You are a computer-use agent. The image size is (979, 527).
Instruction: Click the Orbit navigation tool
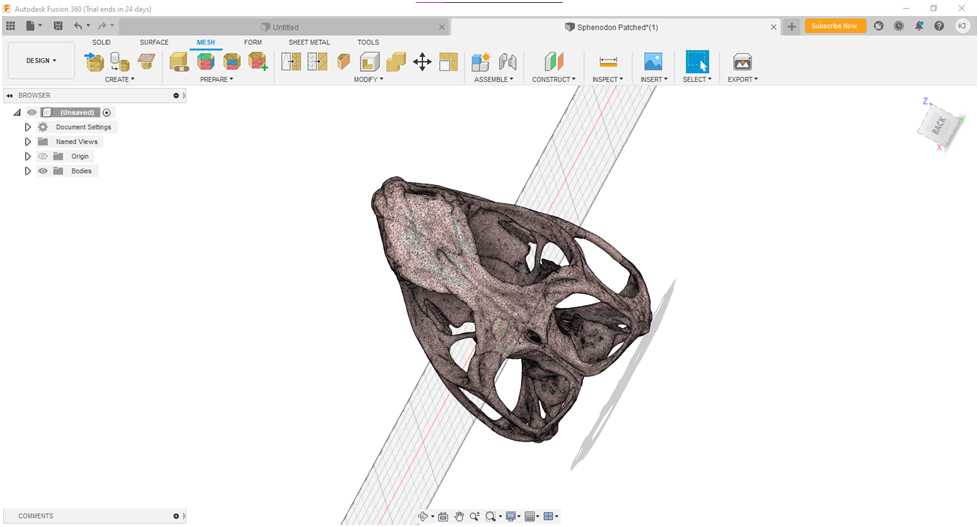click(x=425, y=516)
